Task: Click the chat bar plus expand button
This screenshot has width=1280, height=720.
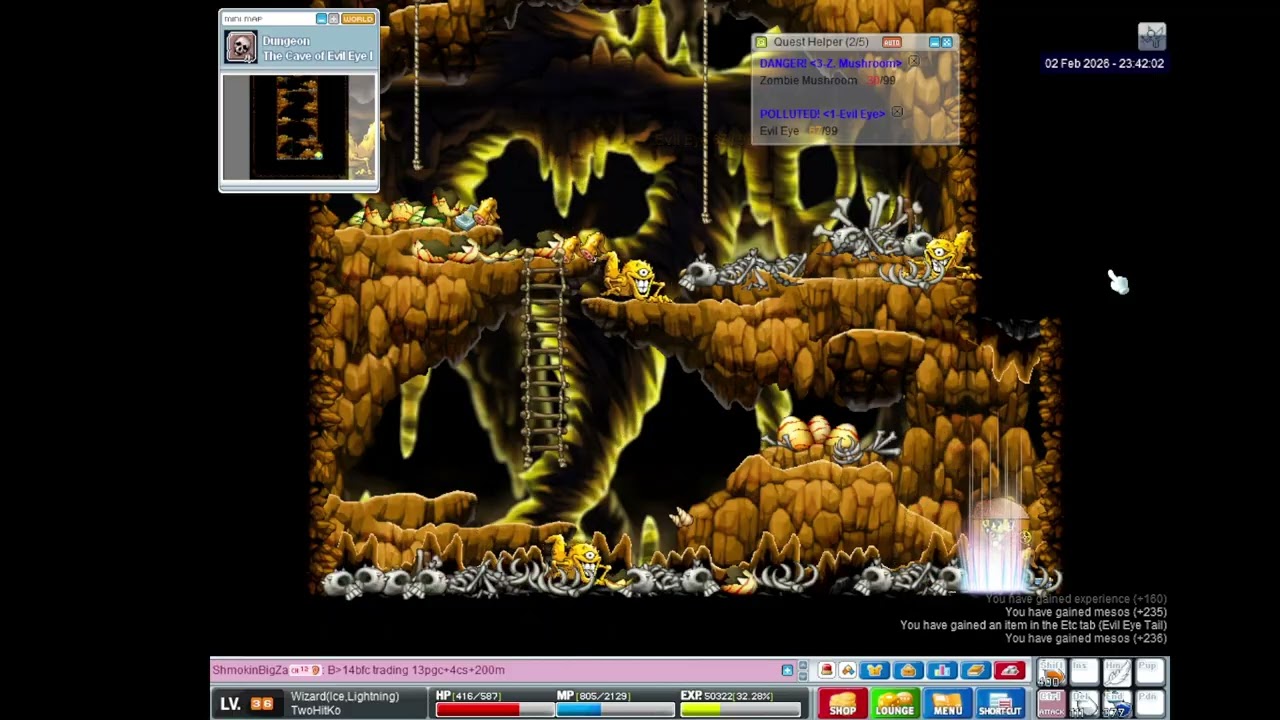Action: tap(787, 670)
